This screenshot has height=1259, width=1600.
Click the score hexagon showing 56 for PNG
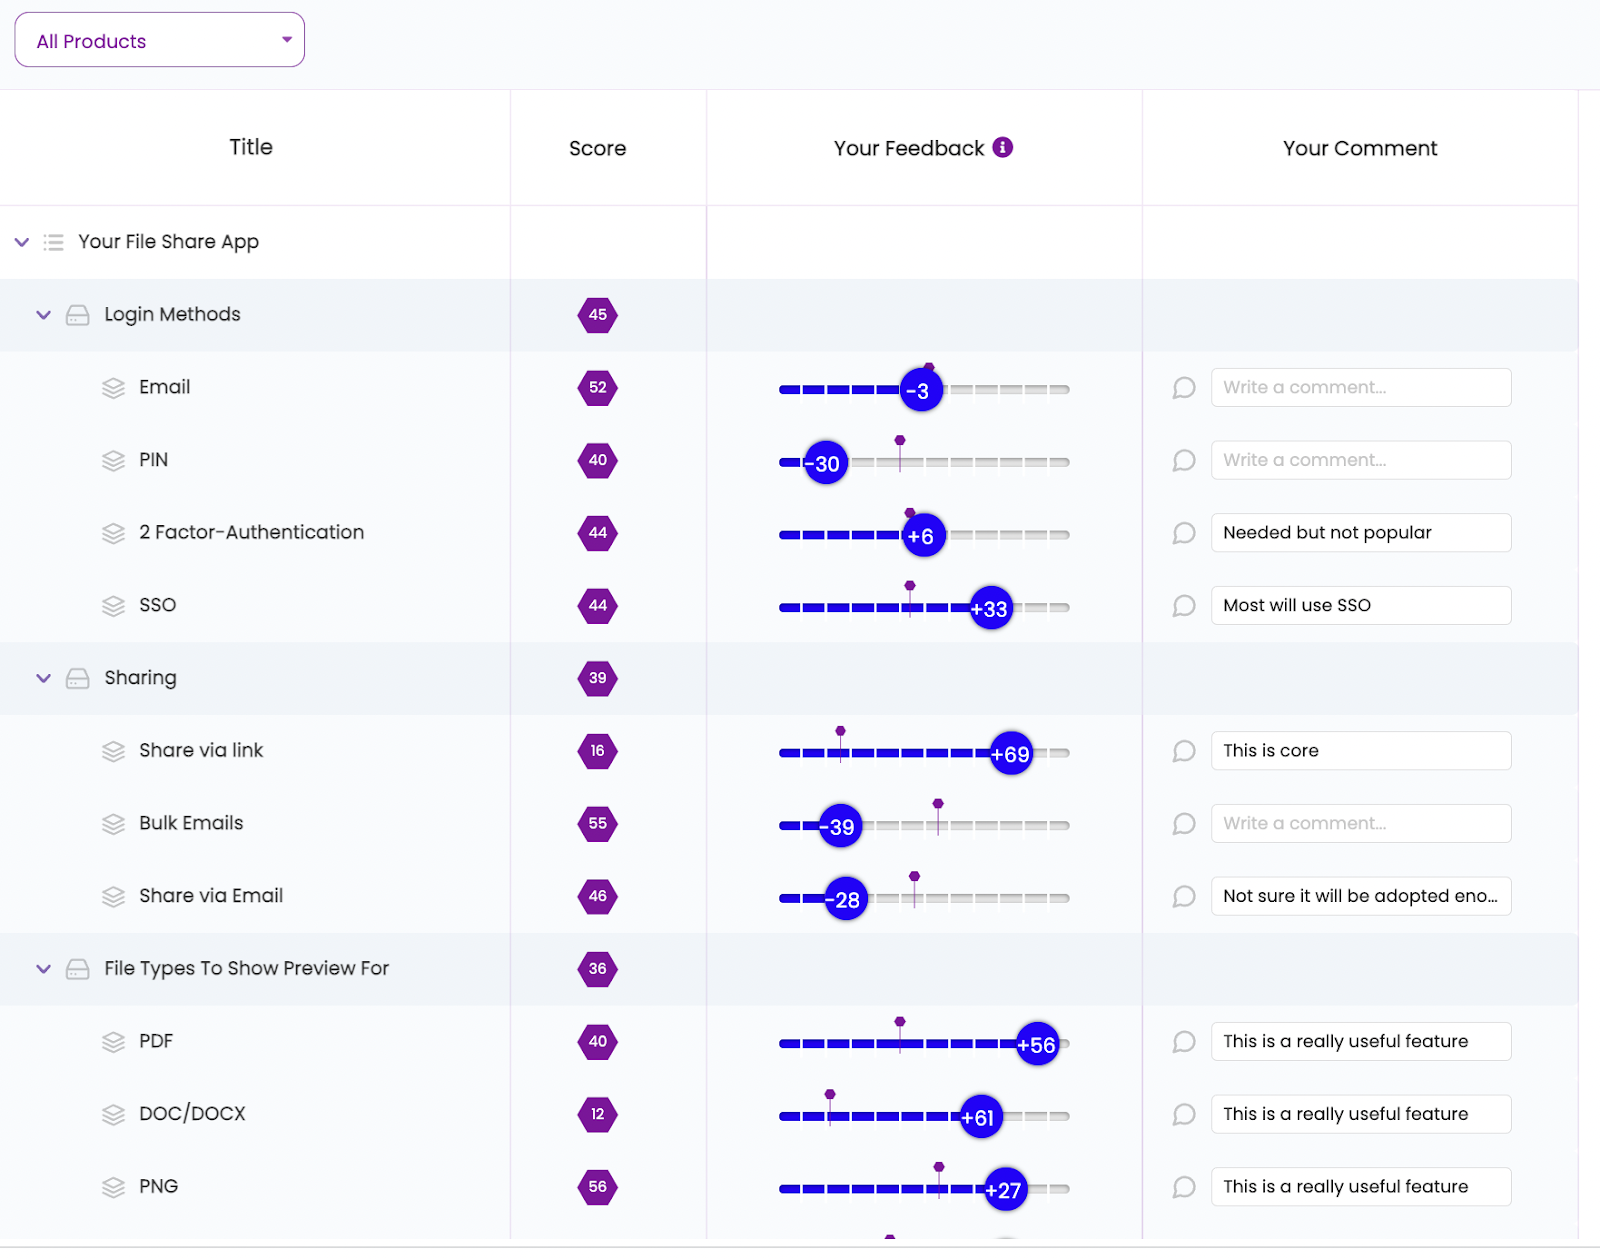pyautogui.click(x=597, y=1188)
